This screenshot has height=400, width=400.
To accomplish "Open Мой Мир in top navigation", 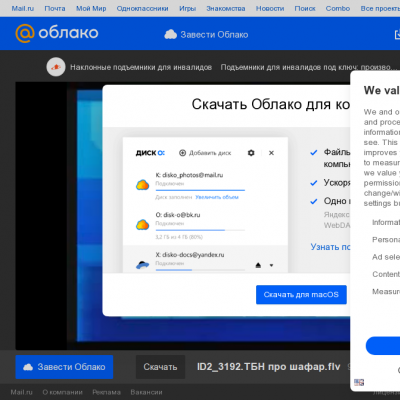I will [91, 8].
